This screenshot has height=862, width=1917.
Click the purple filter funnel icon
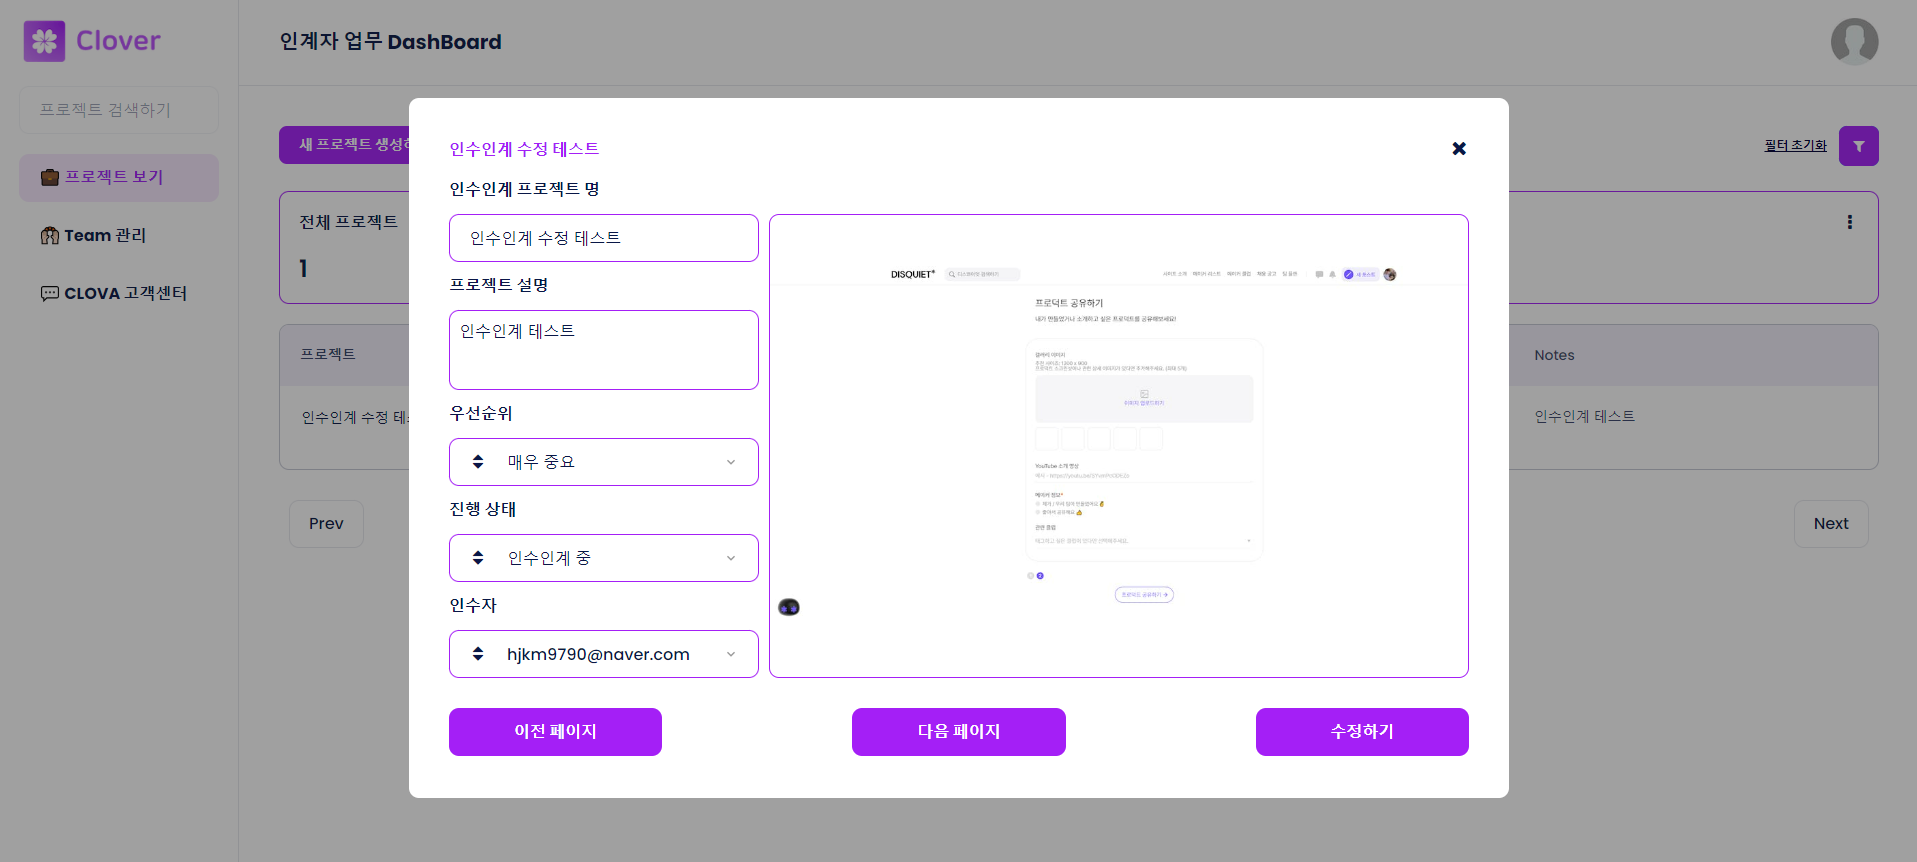pos(1858,146)
